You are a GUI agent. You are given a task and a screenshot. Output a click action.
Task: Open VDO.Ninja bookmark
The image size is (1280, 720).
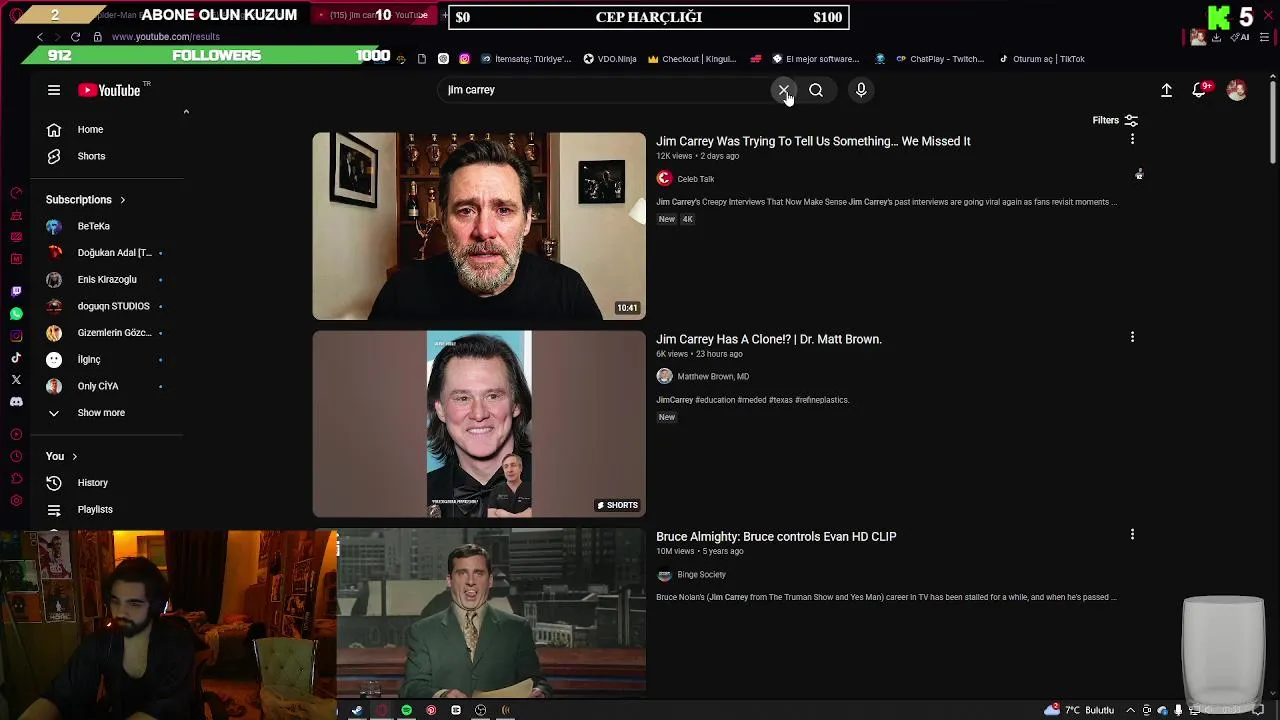click(x=610, y=59)
